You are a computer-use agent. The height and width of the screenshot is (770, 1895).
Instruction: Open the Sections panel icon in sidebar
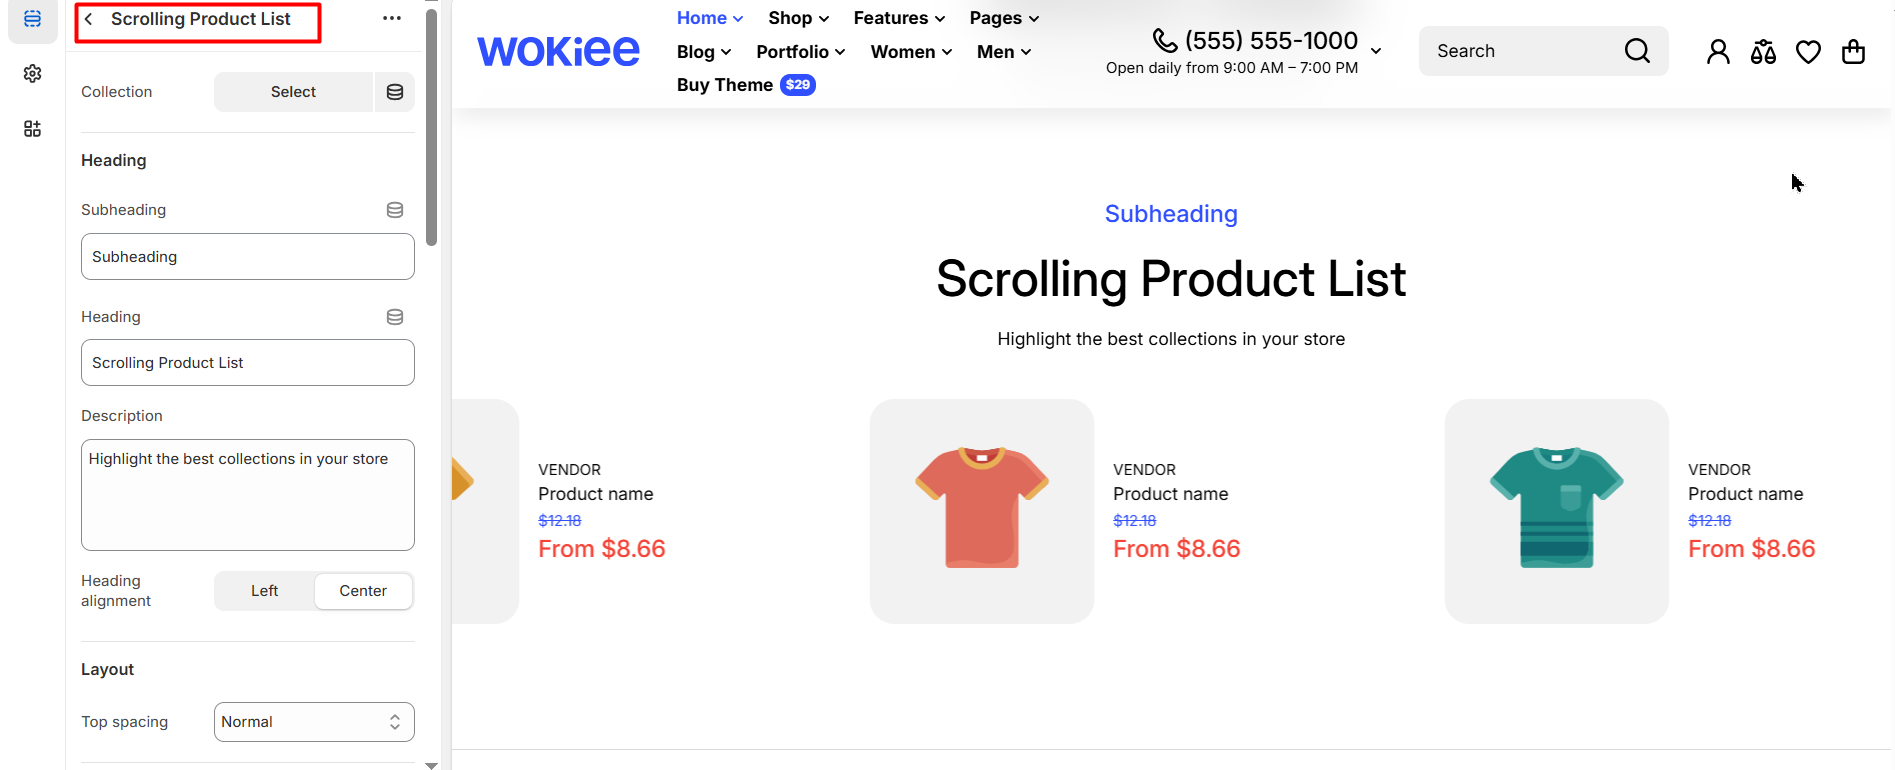click(x=32, y=19)
